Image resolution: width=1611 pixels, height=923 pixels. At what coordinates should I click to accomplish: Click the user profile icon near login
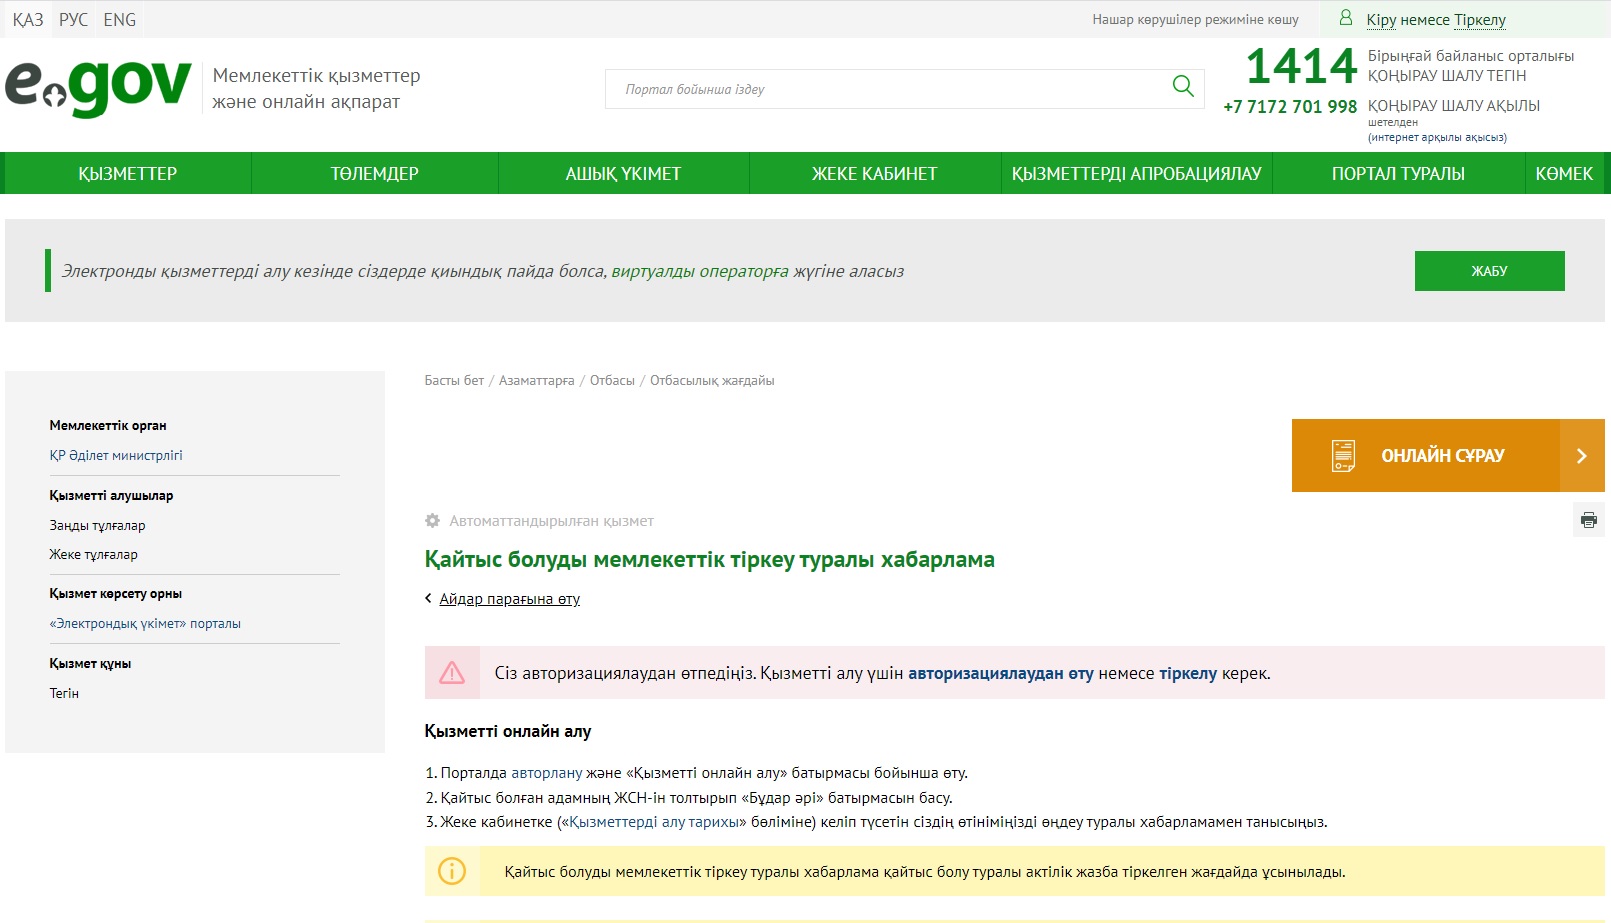pyautogui.click(x=1346, y=18)
